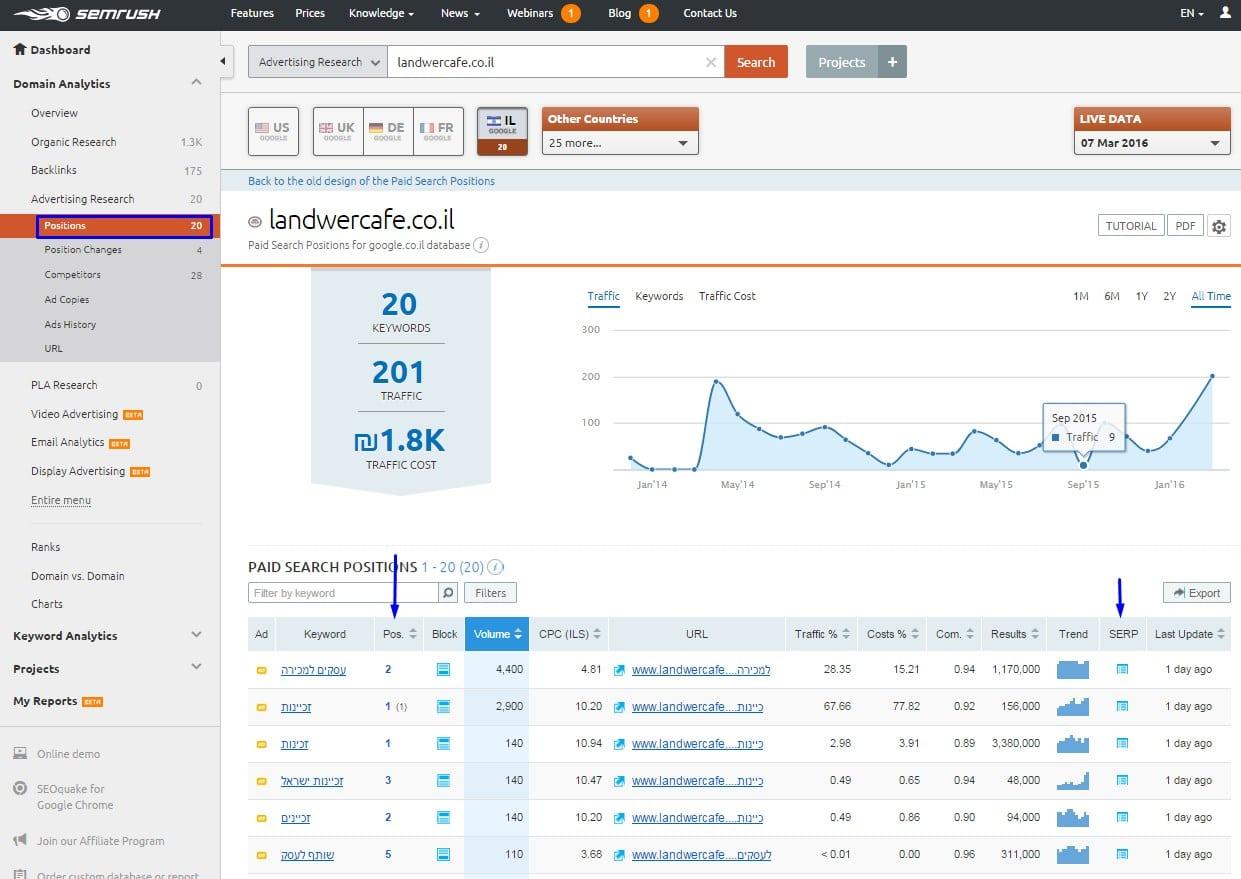Click trend chart in 1,170,000 results row
The width and height of the screenshot is (1241, 879).
[x=1073, y=669]
